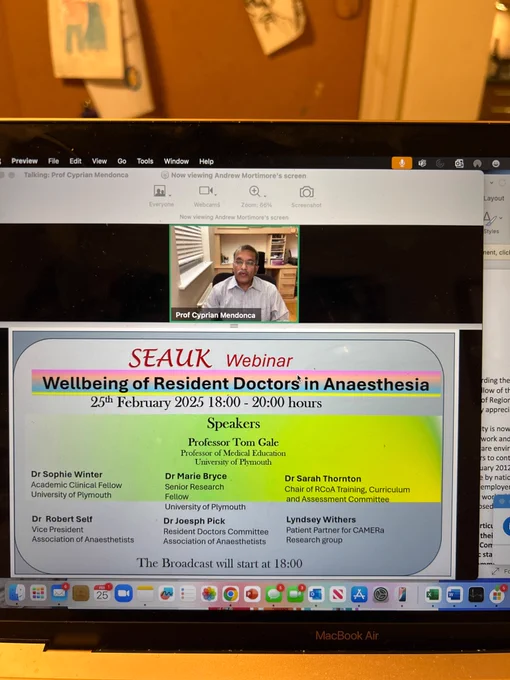510x680 pixels.
Task: Open the Webcams dropdown arrow
Action: (x=216, y=194)
